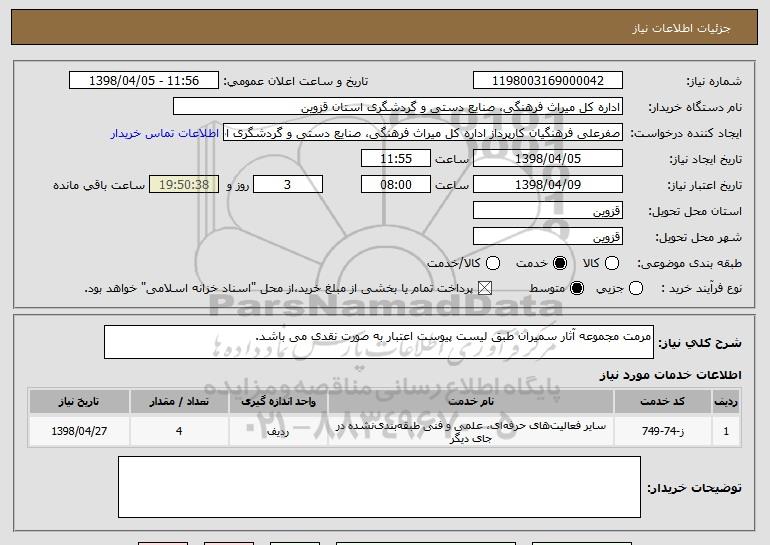The image size is (770, 545).
Task: Click the creation time 11:55 field
Action: (x=396, y=159)
